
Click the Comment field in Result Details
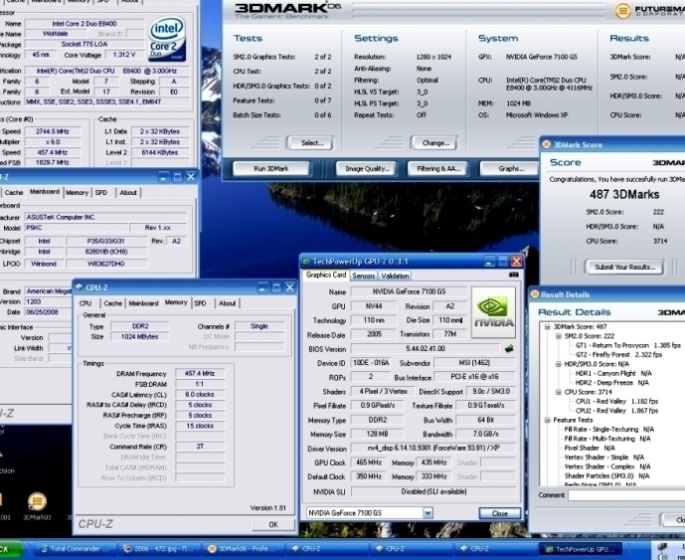click(x=626, y=495)
